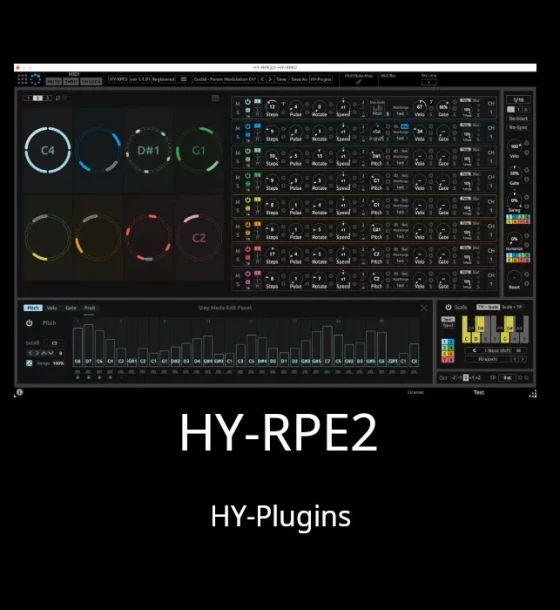
Task: Click the pink C2 ring of track 8
Action: pyautogui.click(x=198, y=237)
